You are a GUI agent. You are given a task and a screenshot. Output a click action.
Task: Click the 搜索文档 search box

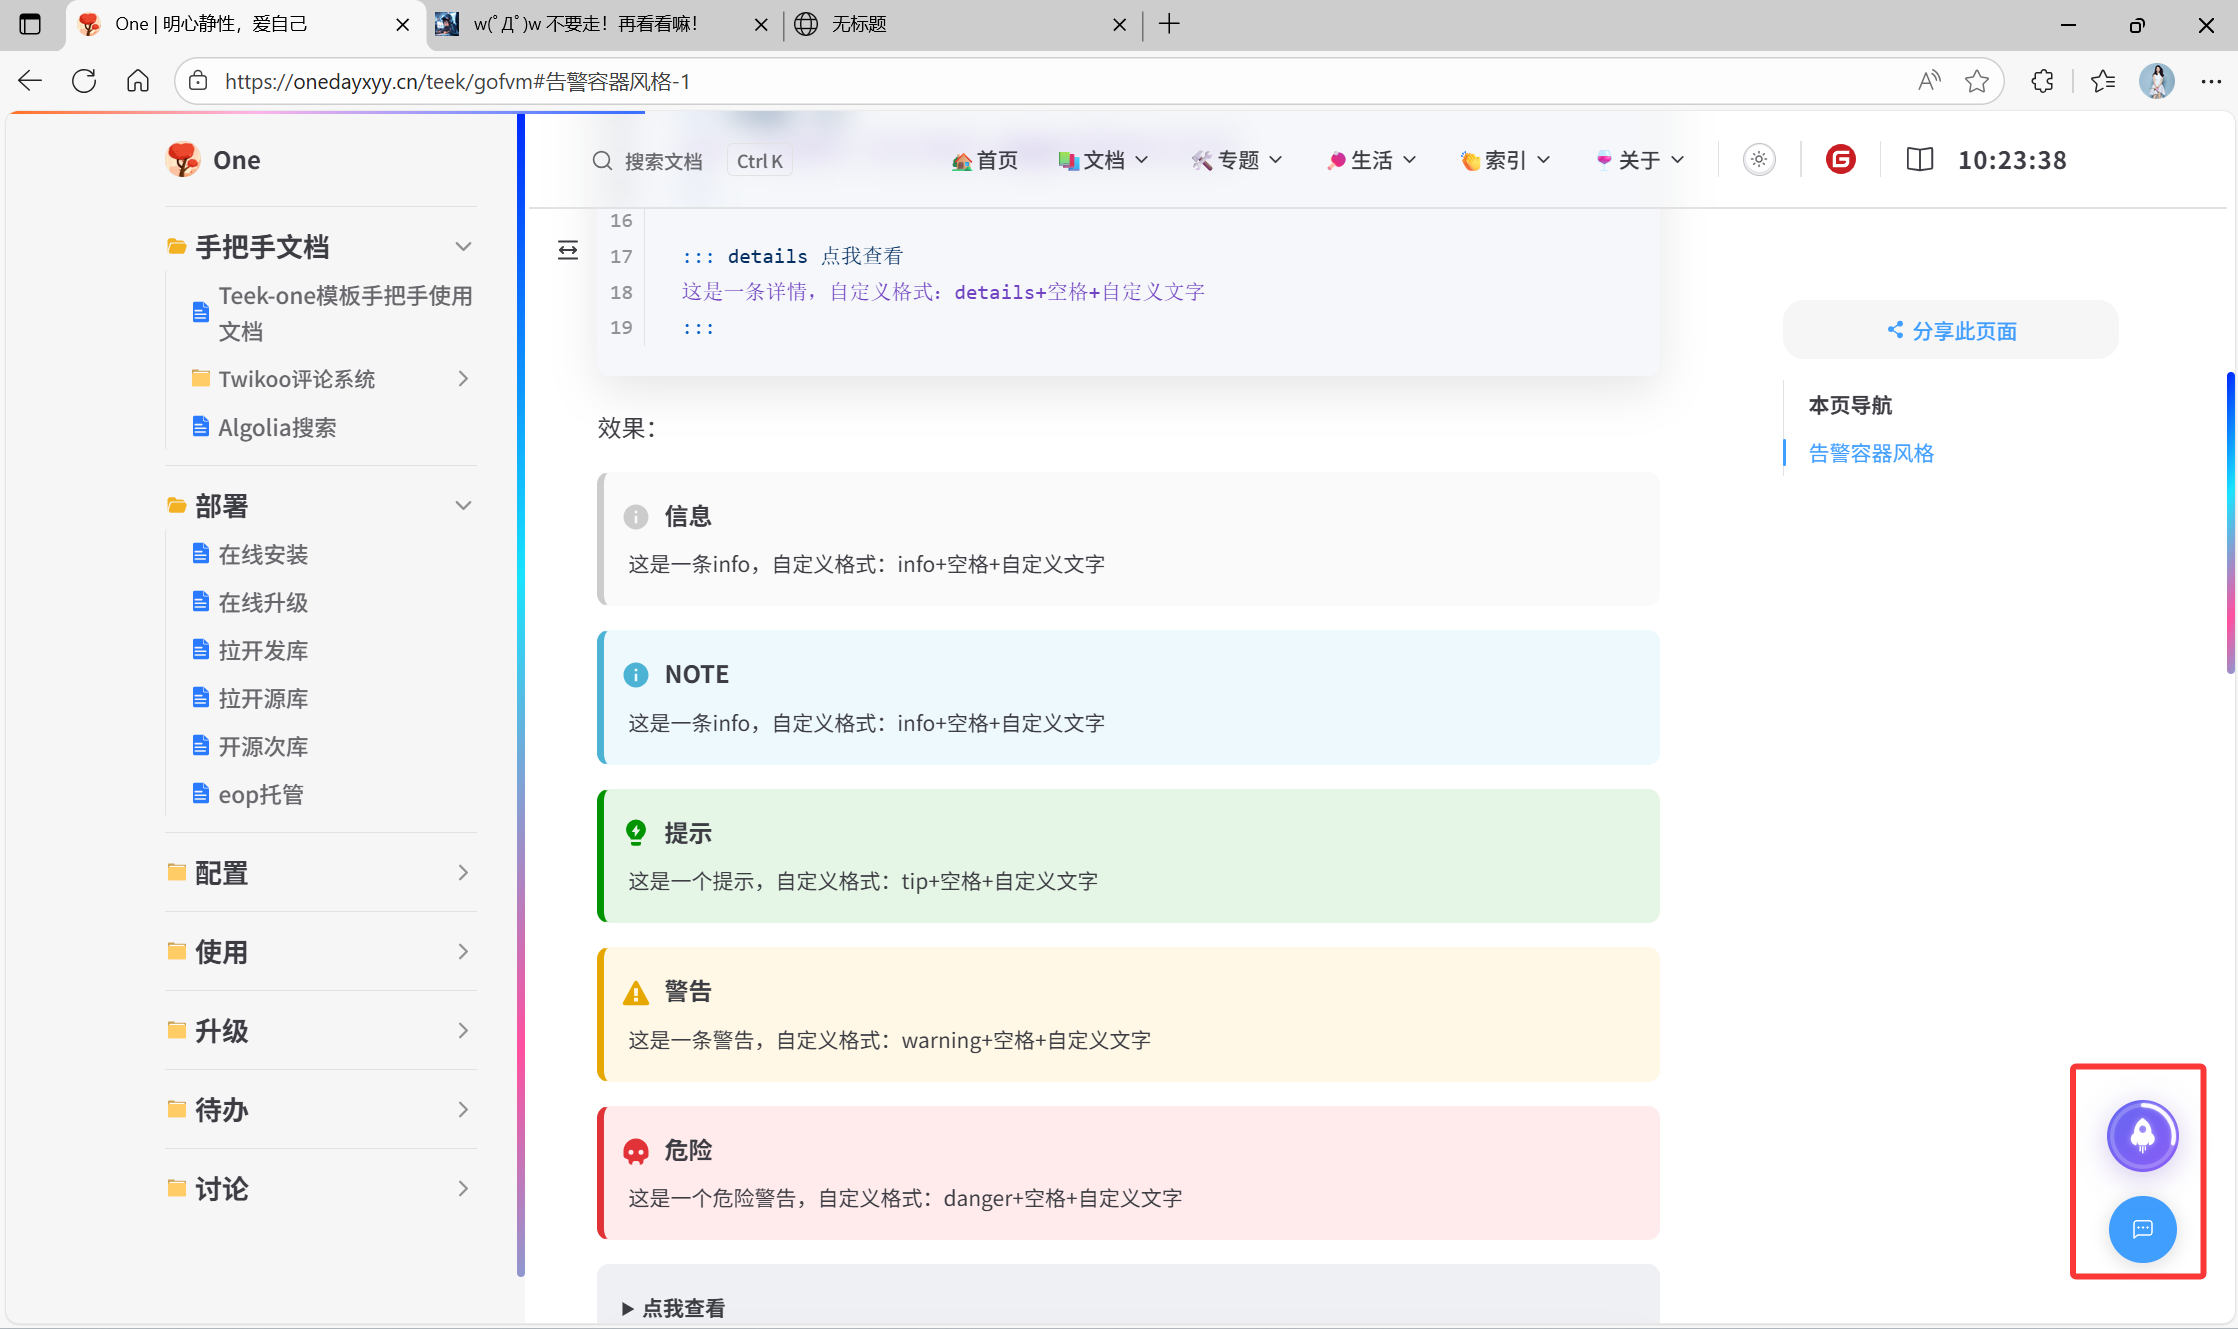click(x=663, y=161)
